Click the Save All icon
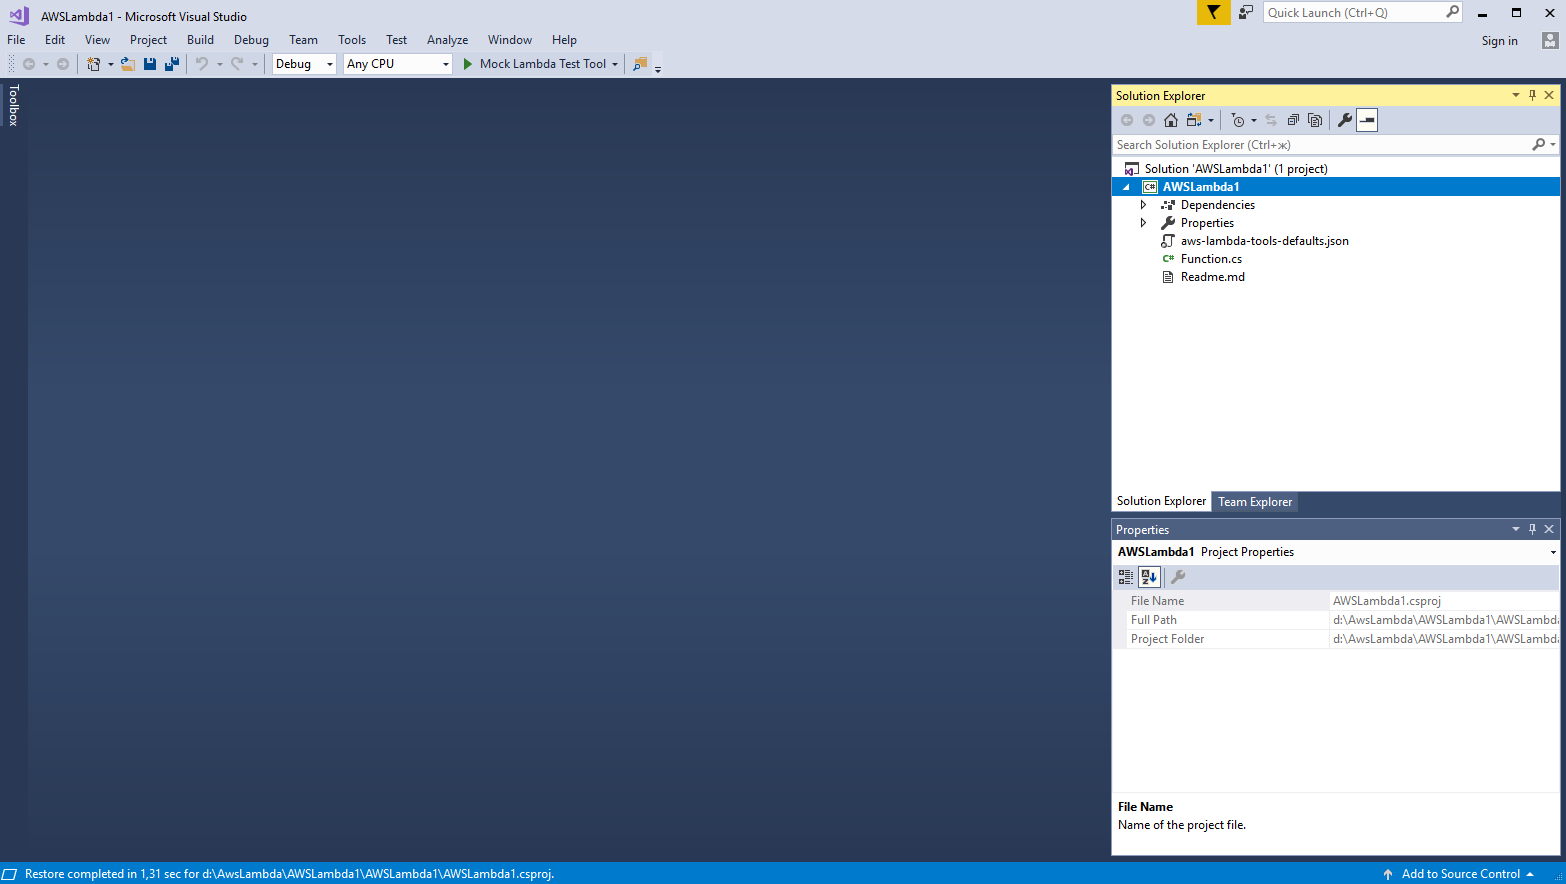The height and width of the screenshot is (884, 1566). click(172, 64)
